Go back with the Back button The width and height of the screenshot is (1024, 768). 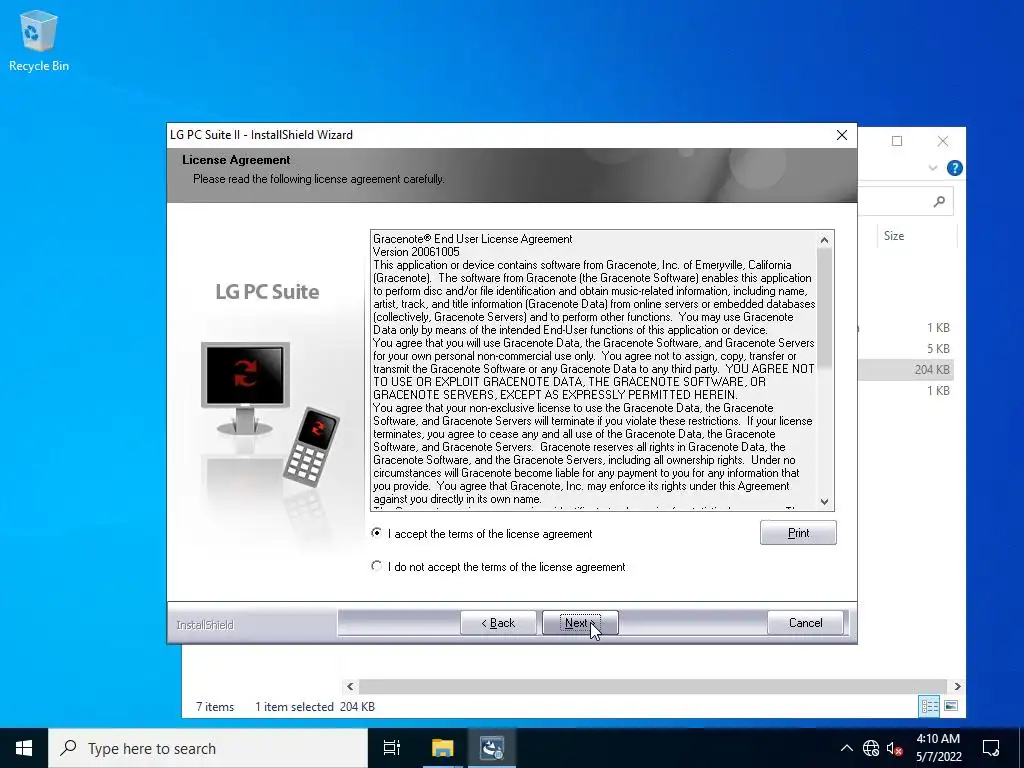pyautogui.click(x=498, y=623)
